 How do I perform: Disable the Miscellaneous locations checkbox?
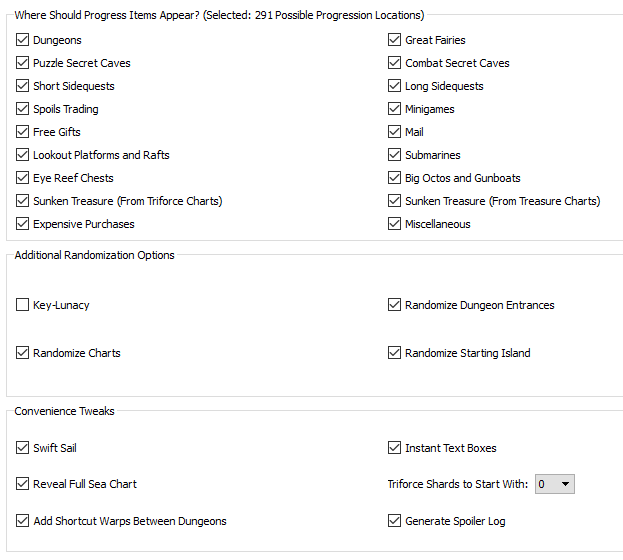[394, 224]
